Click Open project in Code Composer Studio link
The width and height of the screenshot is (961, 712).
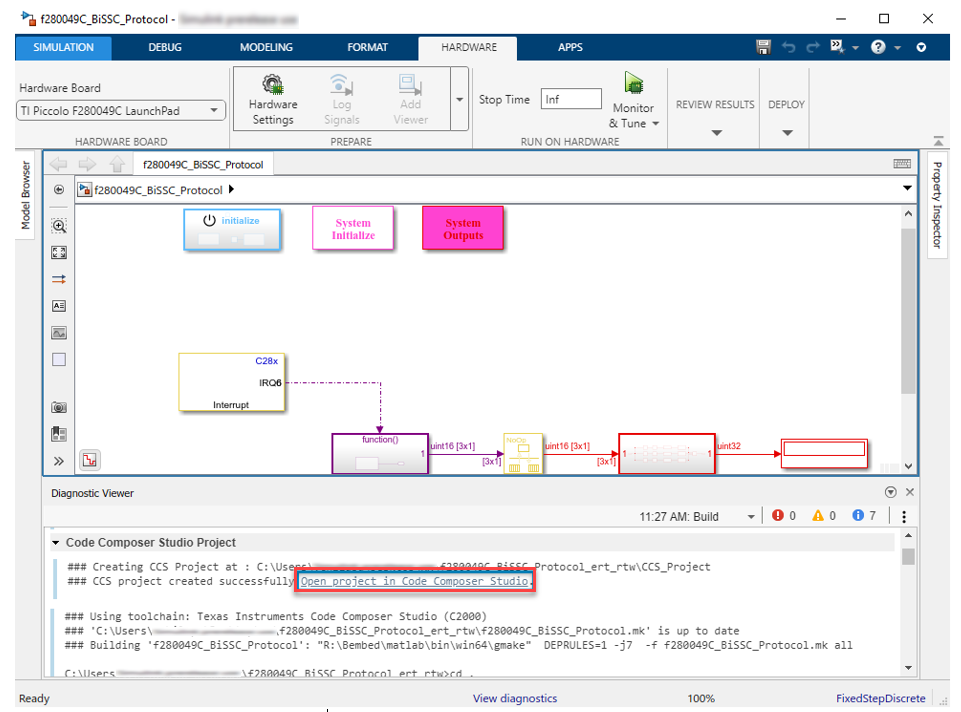[x=415, y=581]
